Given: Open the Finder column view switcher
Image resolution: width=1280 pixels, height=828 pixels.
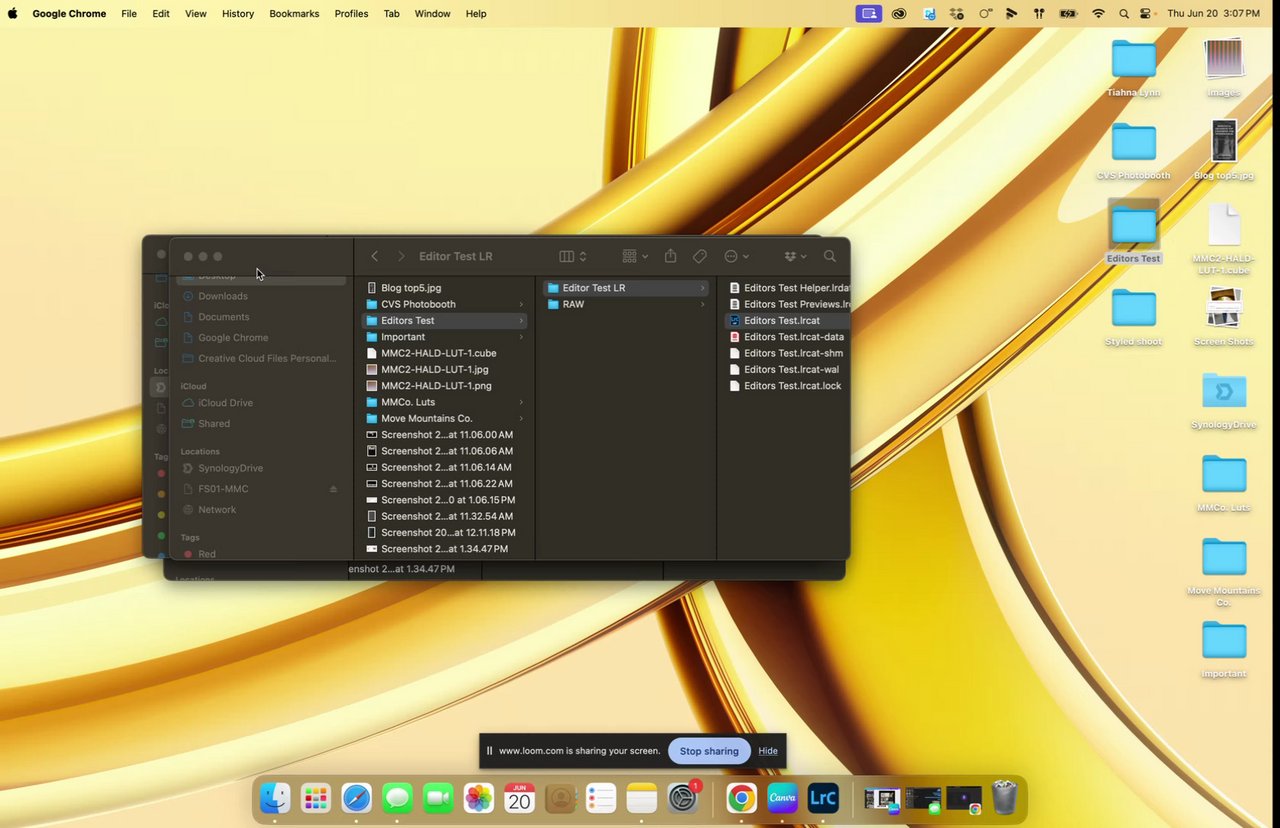Looking at the screenshot, I should point(573,257).
